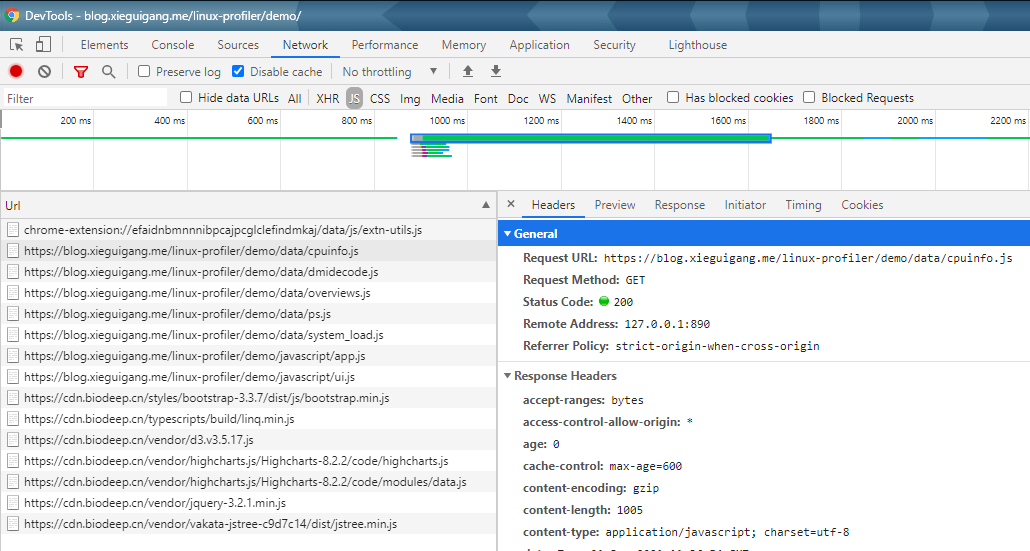
Task: Open the Timing tab in details
Action: tap(803, 205)
